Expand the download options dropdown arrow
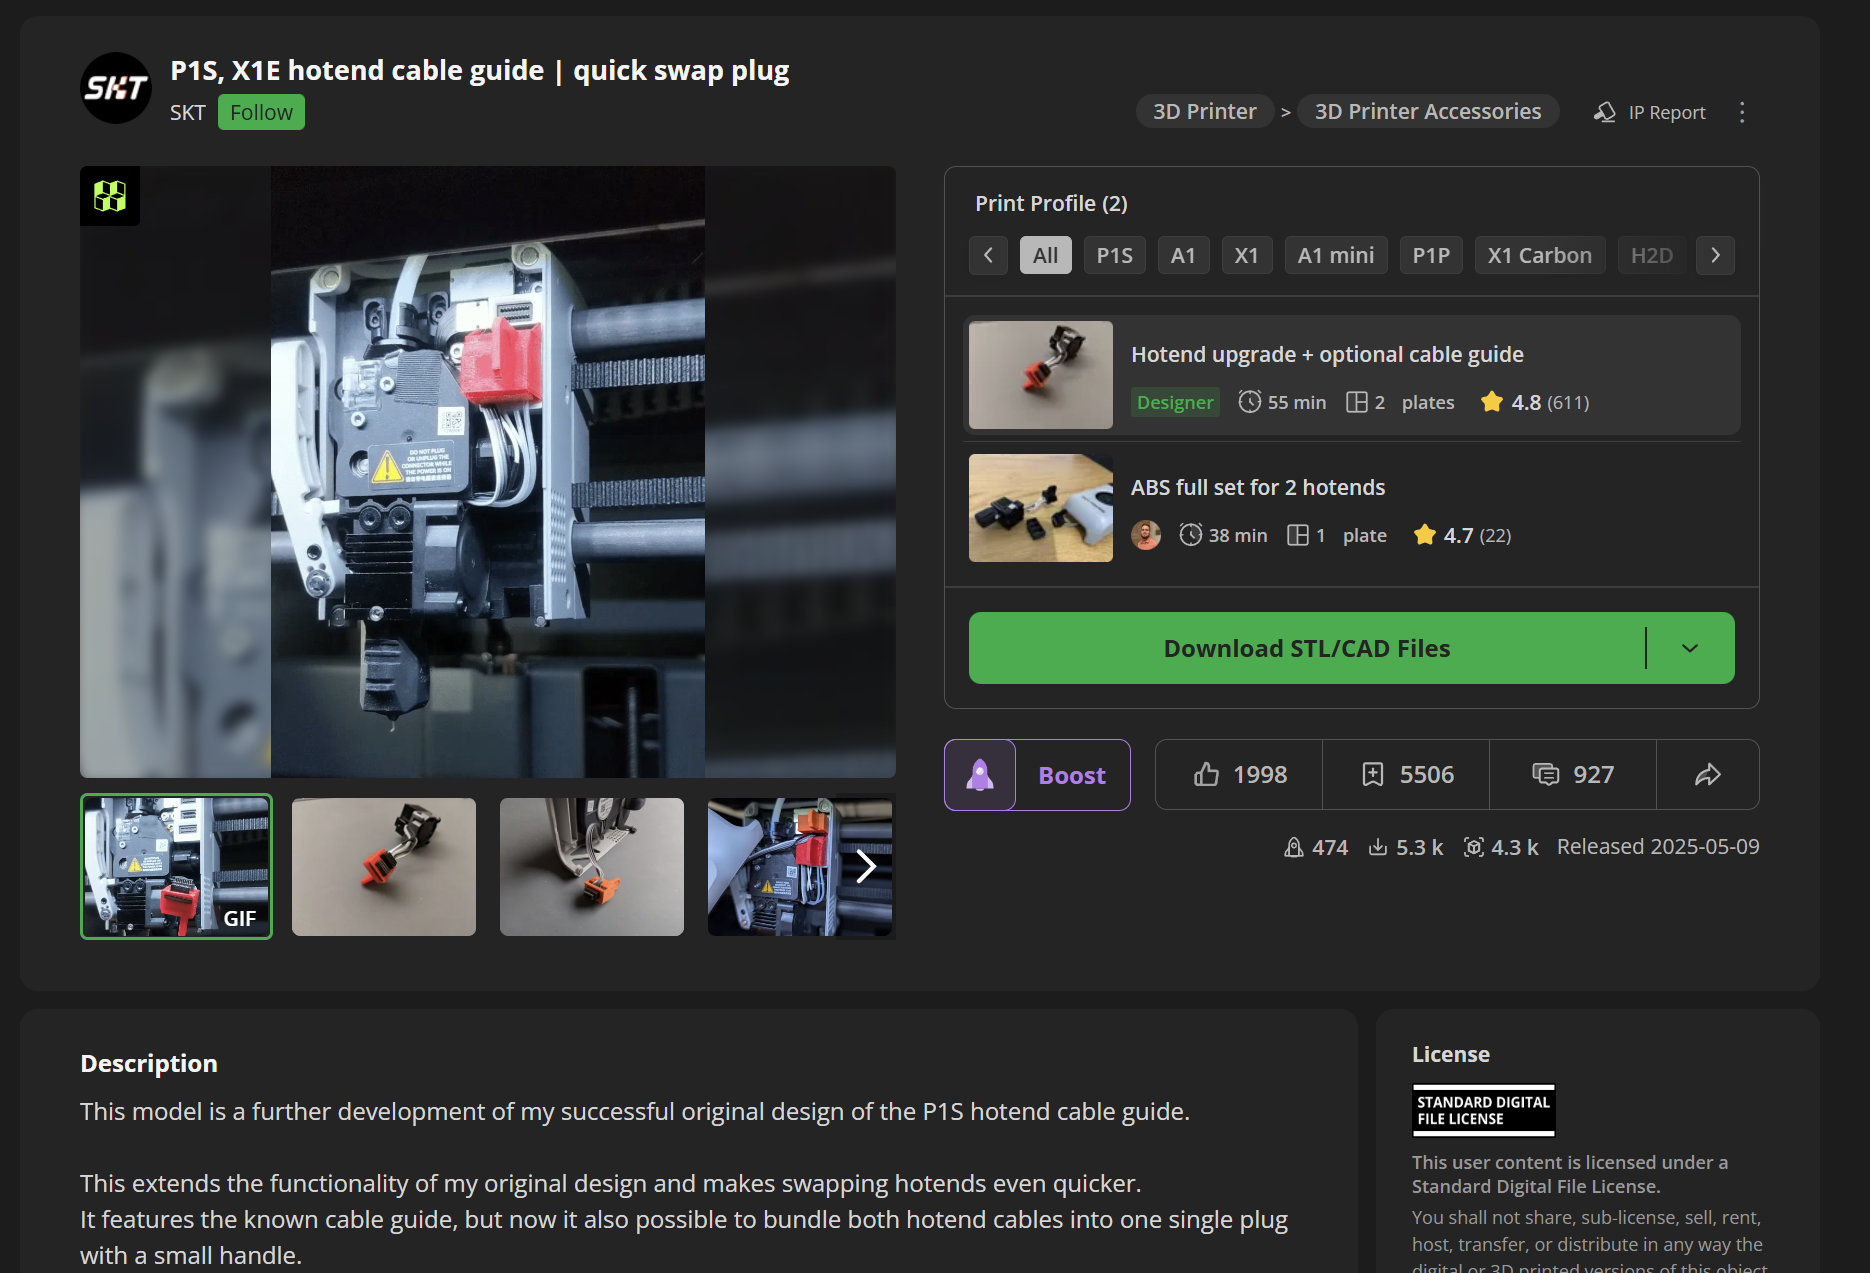This screenshot has width=1870, height=1273. pyautogui.click(x=1690, y=648)
